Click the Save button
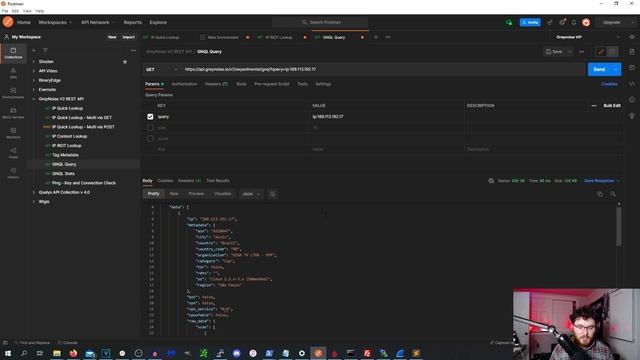Viewport: 640px width, 360px height. tap(554, 52)
